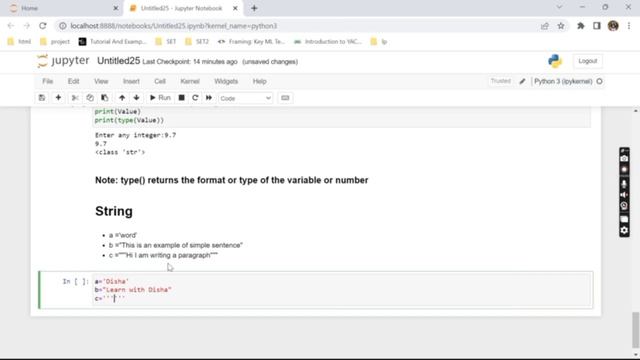640x360 pixels.
Task: Move selected cell down with the arrow icon
Action: tap(136, 98)
